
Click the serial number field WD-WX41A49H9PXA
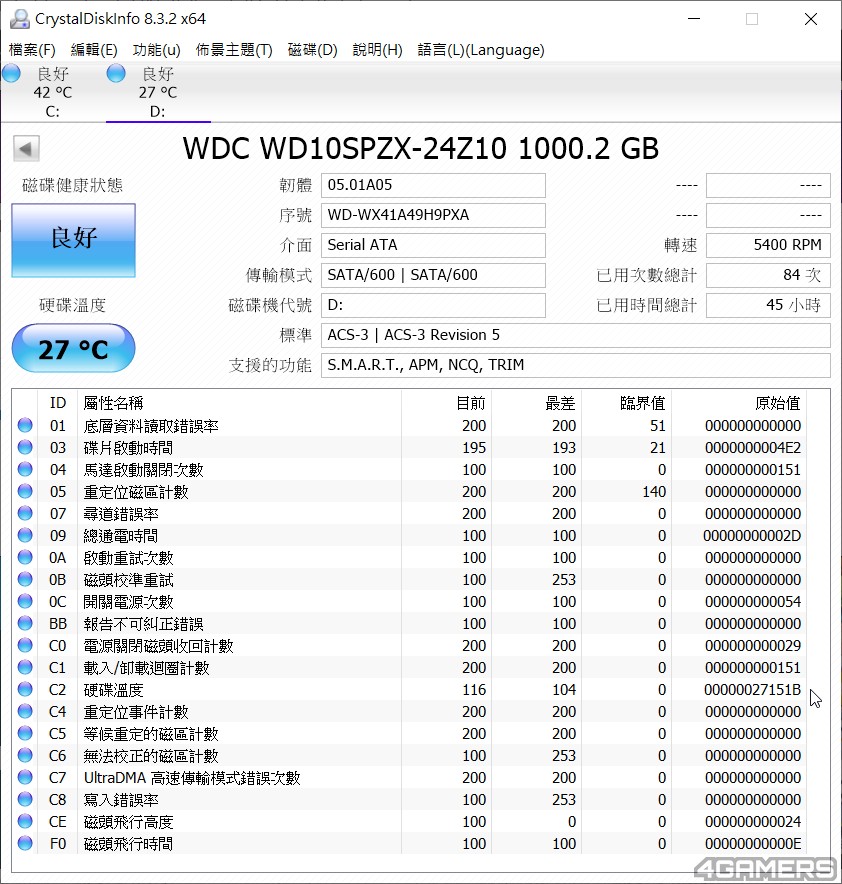(x=433, y=215)
